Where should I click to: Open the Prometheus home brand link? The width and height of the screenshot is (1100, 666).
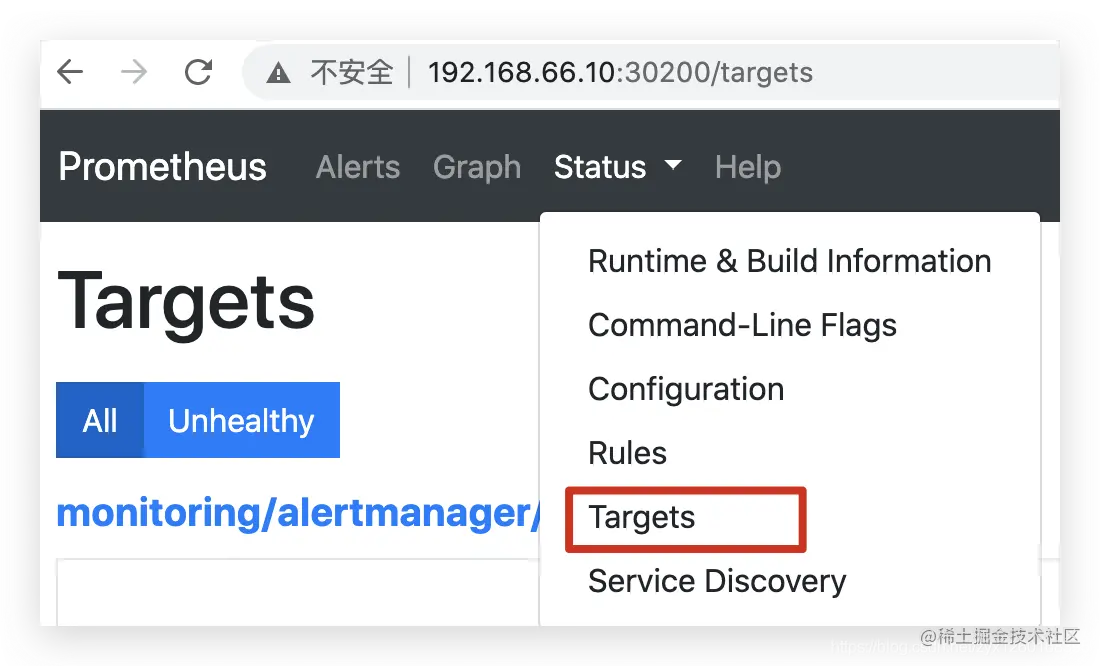tap(163, 167)
